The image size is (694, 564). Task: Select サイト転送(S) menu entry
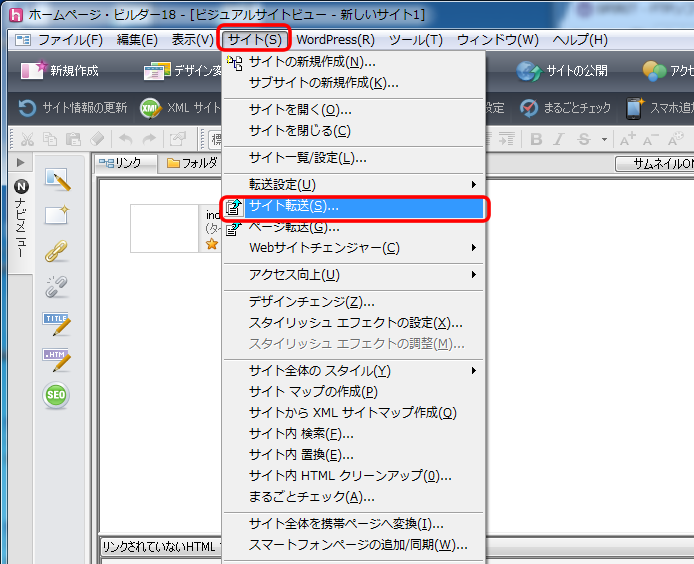(353, 206)
